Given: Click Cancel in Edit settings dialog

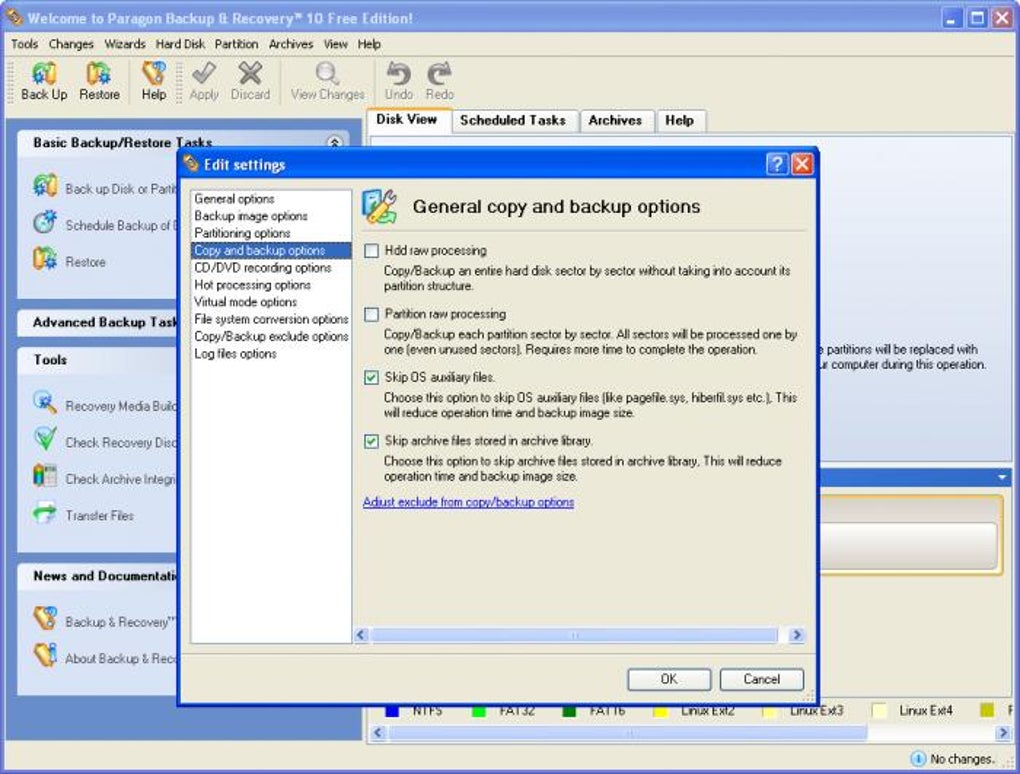Looking at the screenshot, I should click(762, 679).
